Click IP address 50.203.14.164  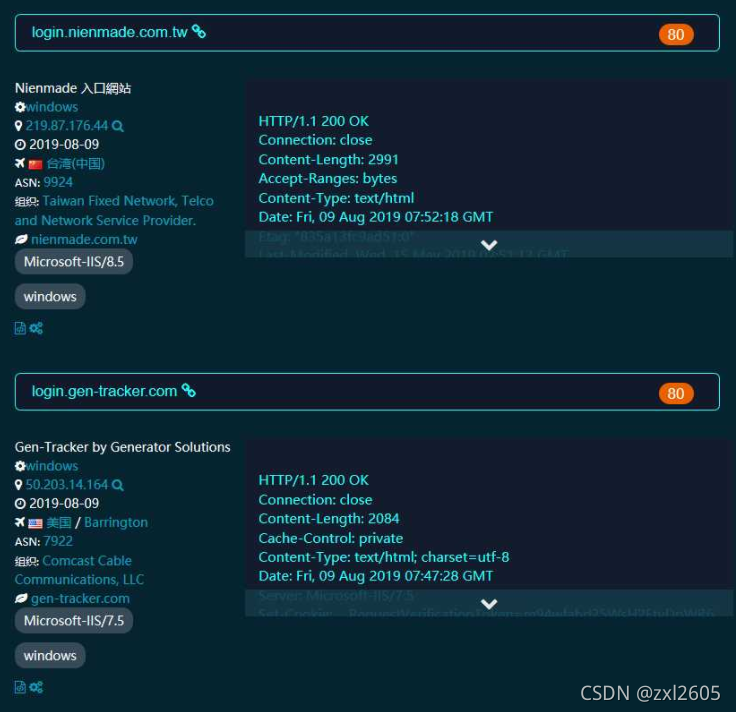coord(67,485)
